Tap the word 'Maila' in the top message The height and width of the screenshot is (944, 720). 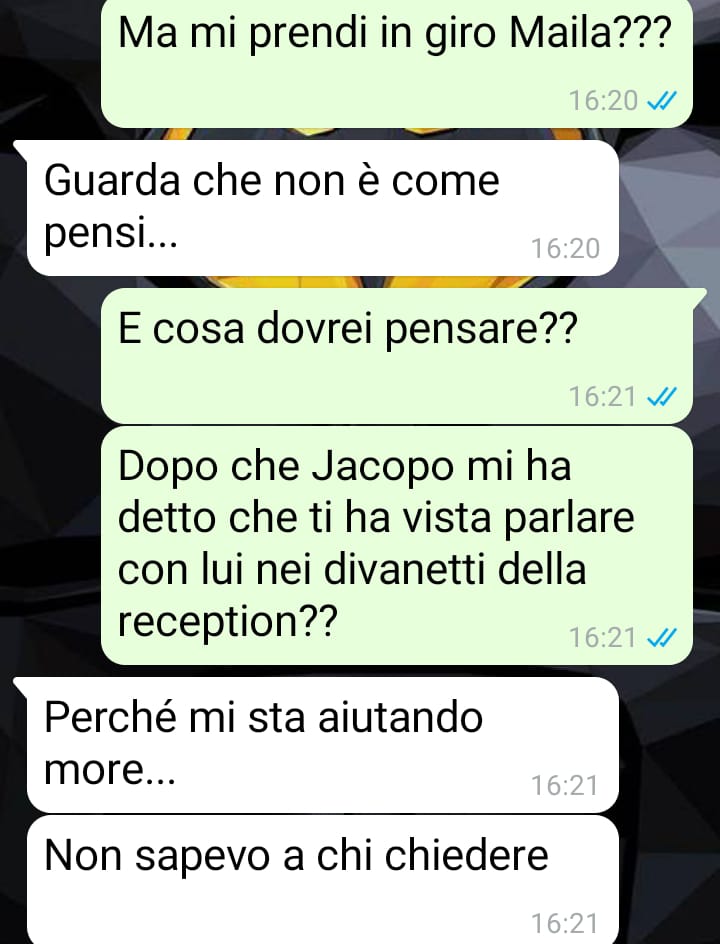click(561, 34)
